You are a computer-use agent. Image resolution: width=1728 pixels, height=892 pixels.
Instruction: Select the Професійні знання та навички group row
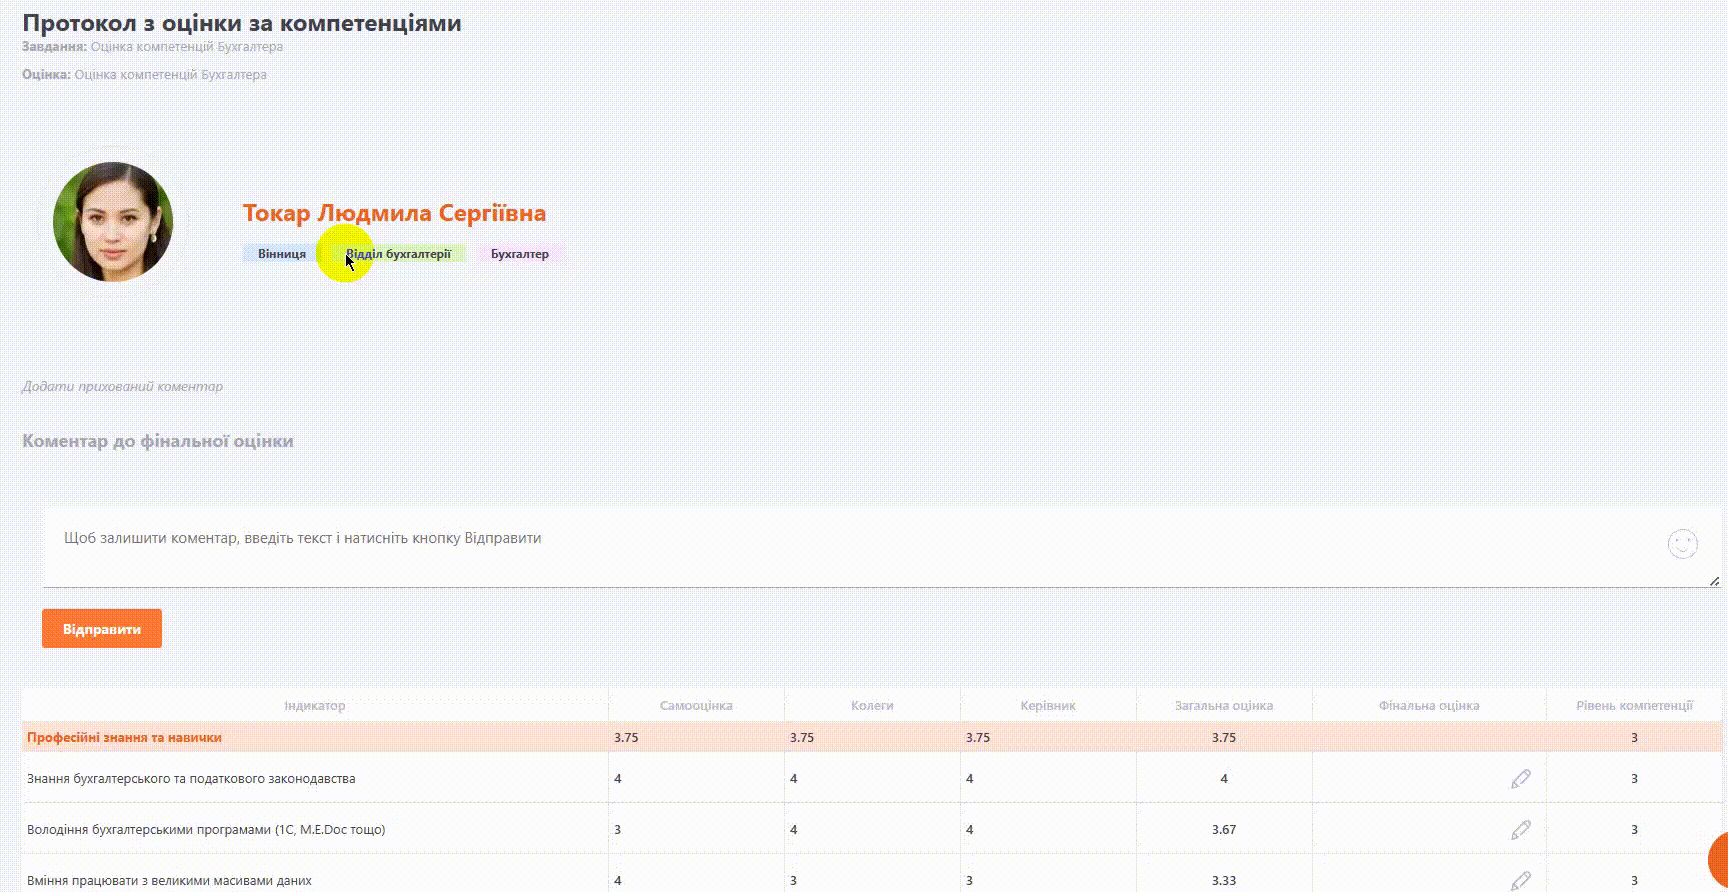124,738
